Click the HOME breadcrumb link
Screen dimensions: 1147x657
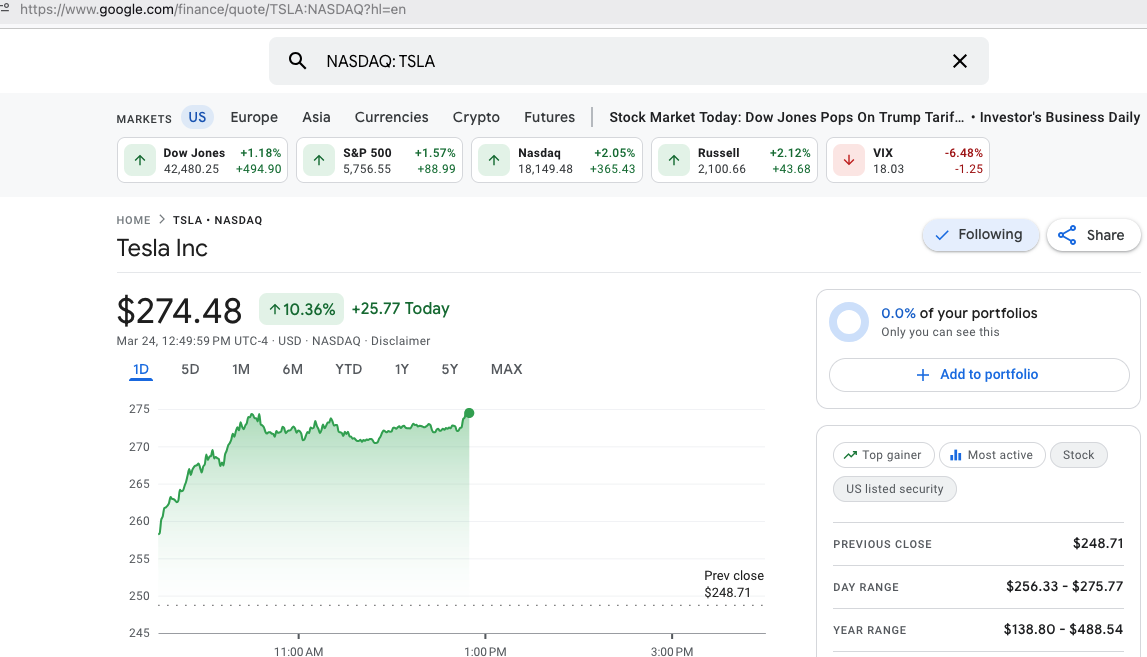coord(133,220)
